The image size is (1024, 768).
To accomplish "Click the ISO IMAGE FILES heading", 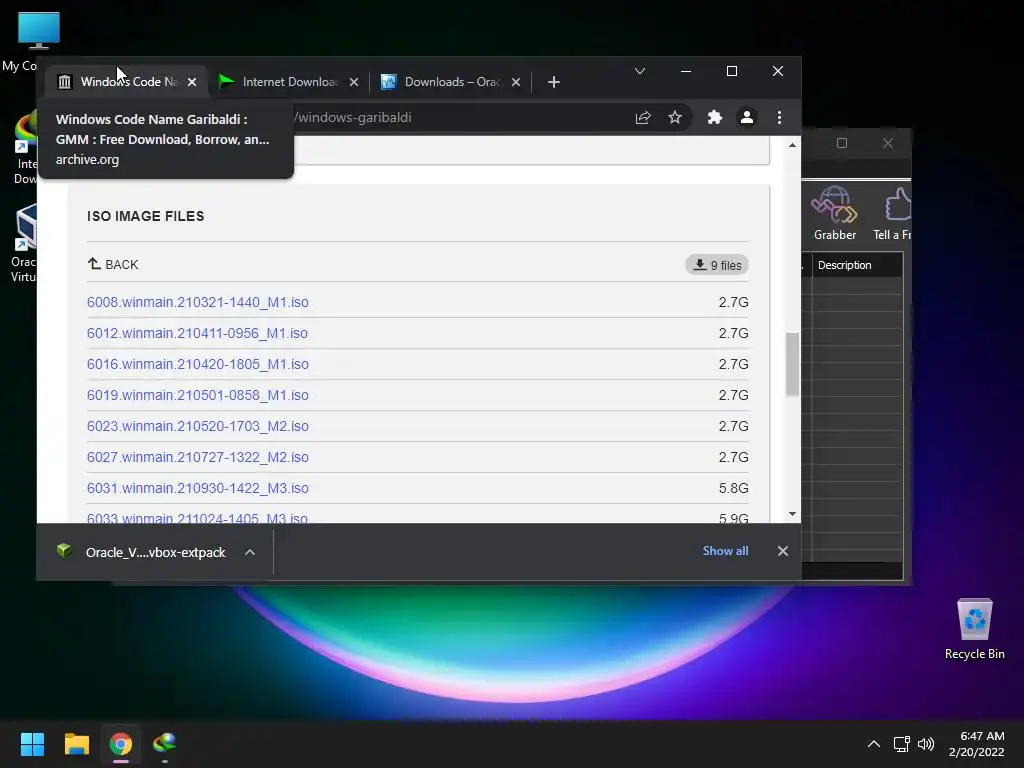I will 146,216.
